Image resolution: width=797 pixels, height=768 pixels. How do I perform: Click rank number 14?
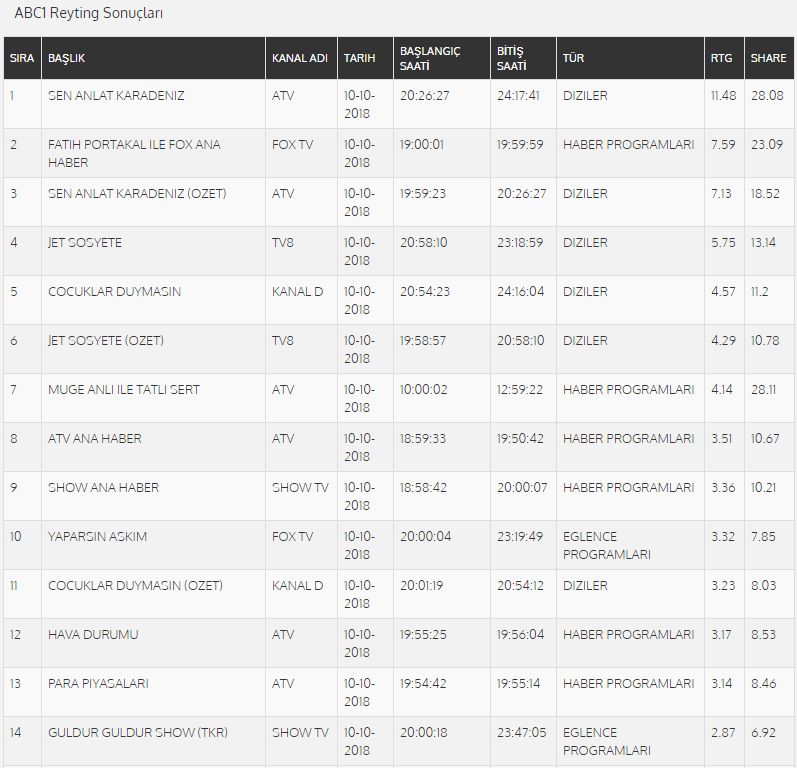[15, 733]
